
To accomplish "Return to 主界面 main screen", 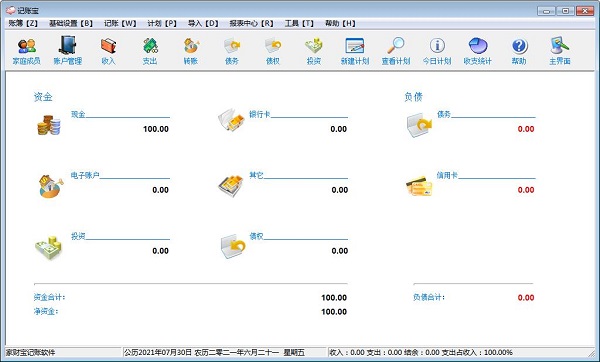I will click(x=560, y=51).
